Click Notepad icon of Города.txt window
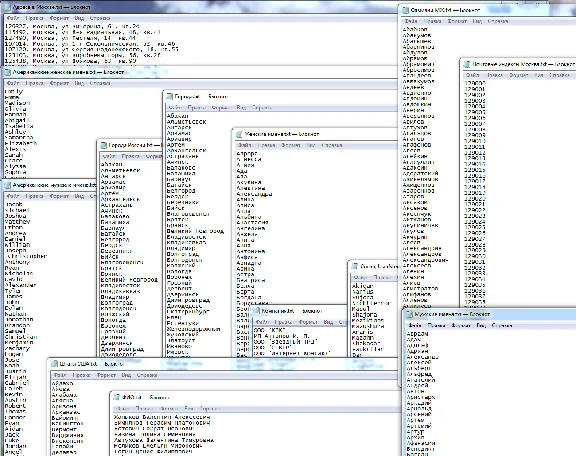The width and height of the screenshot is (576, 456). 169,97
